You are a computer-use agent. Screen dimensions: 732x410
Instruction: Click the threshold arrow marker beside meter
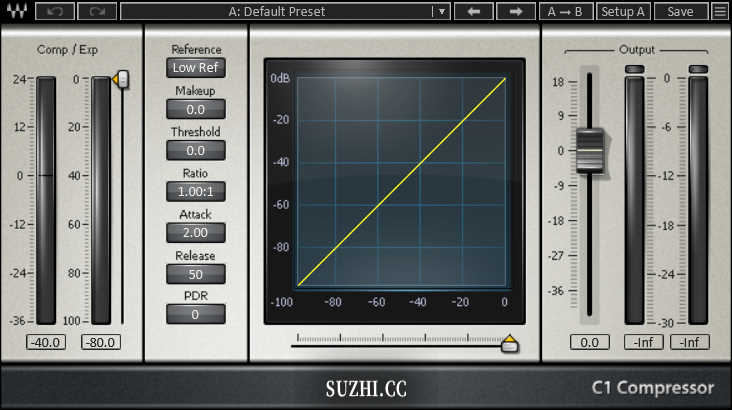pos(122,79)
